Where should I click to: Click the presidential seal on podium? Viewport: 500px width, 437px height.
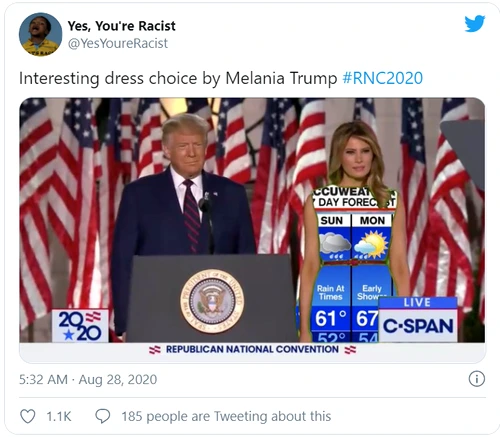tap(212, 301)
